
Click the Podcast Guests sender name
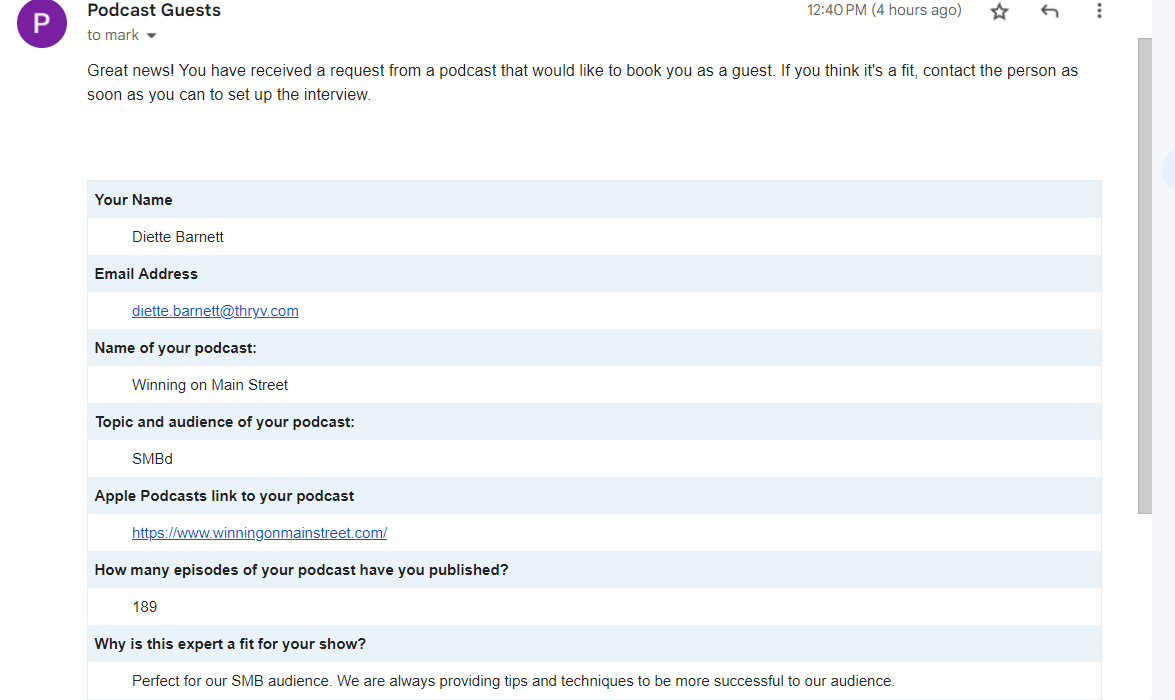click(x=154, y=11)
